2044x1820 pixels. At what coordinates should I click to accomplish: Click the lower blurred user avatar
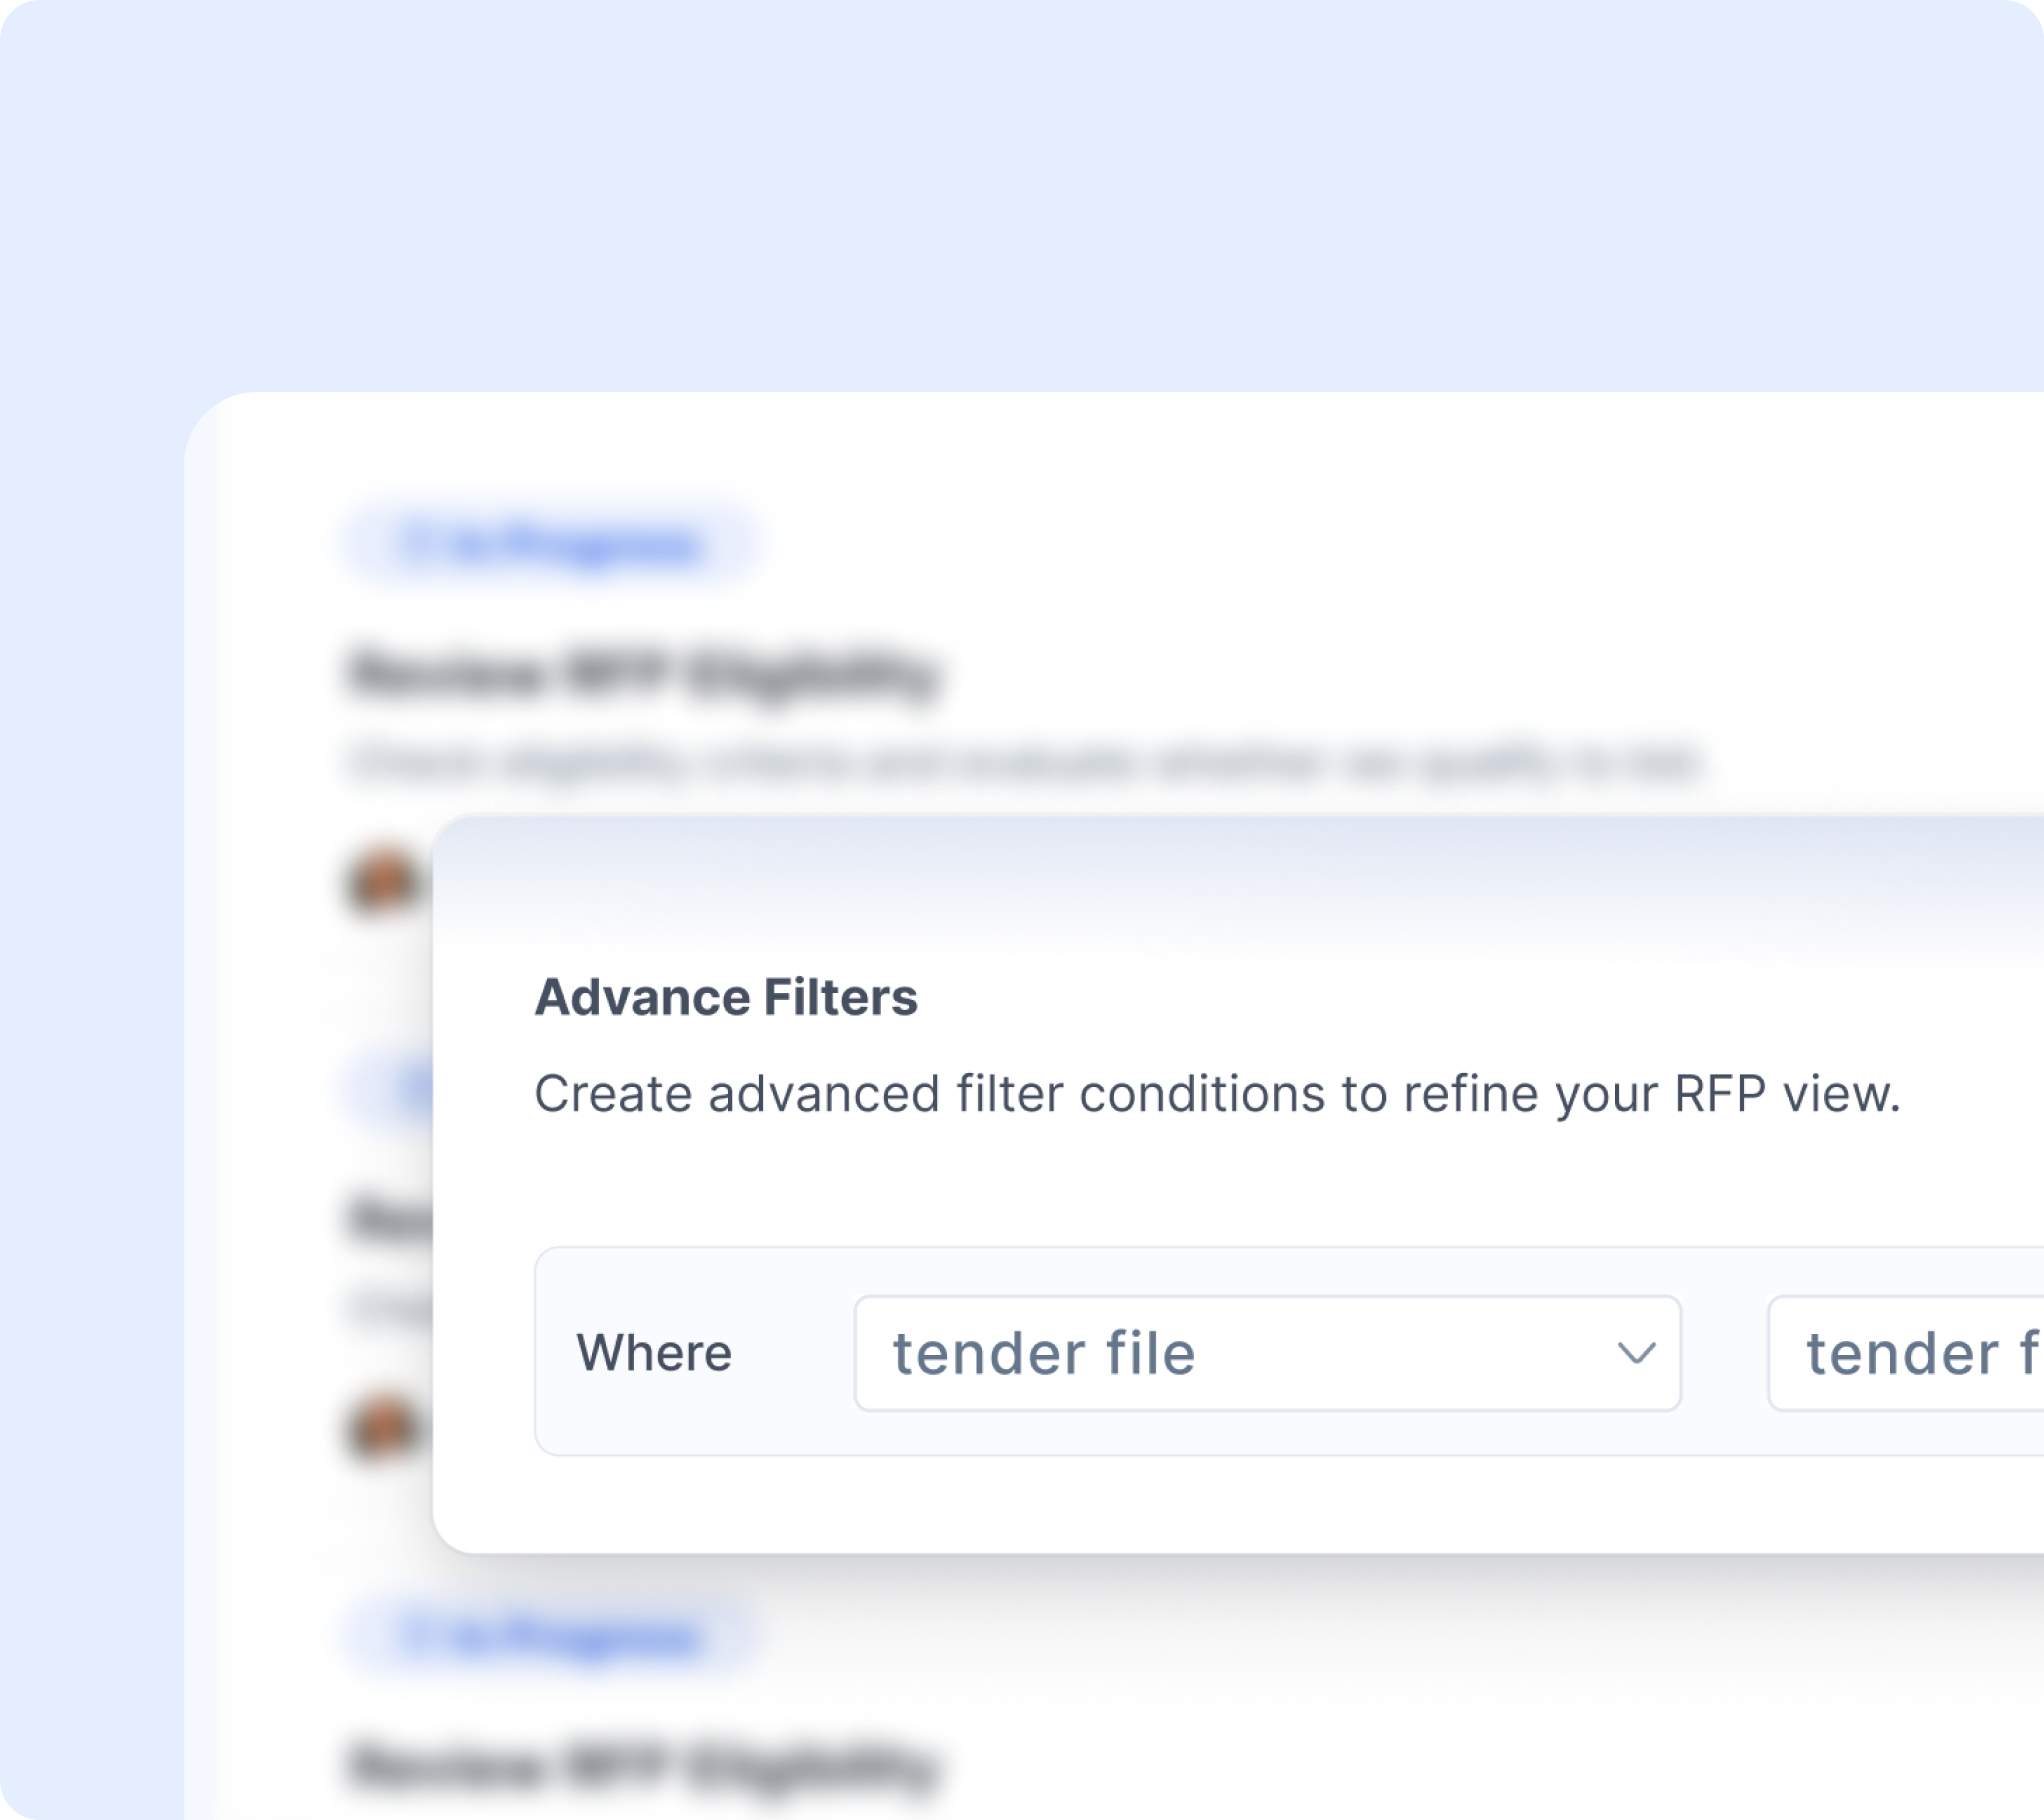click(383, 1428)
